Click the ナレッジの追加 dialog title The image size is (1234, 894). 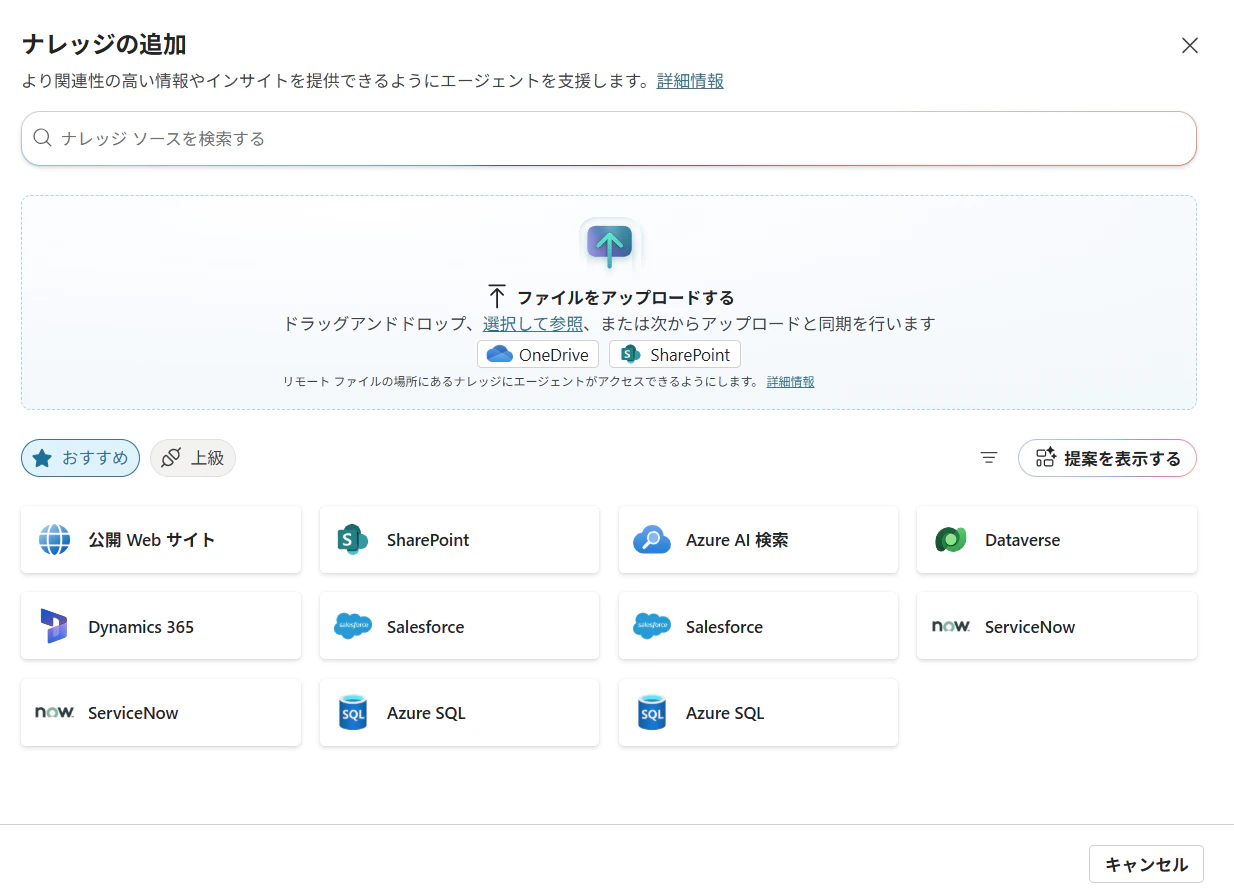[104, 44]
